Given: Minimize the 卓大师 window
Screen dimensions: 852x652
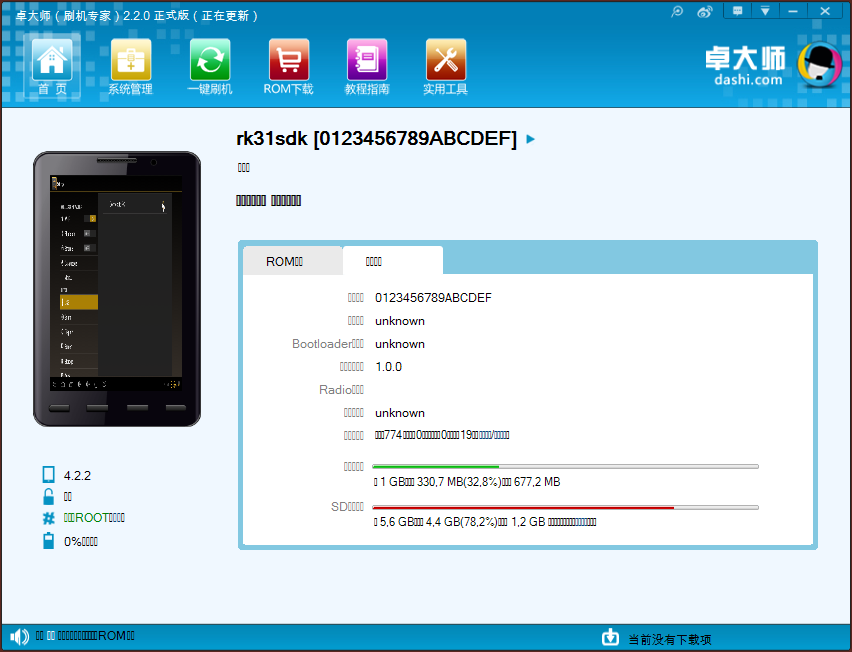Looking at the screenshot, I should click(793, 11).
